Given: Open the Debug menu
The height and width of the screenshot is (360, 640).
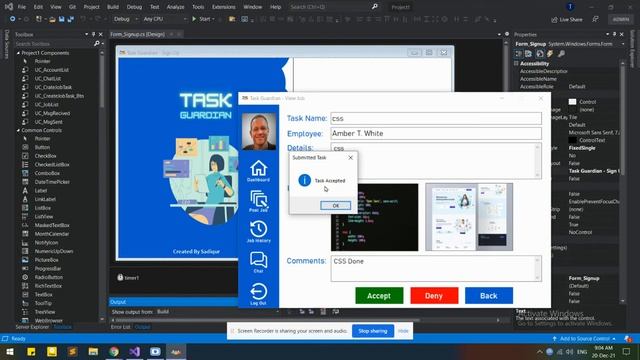Looking at the screenshot, I should point(134,7).
